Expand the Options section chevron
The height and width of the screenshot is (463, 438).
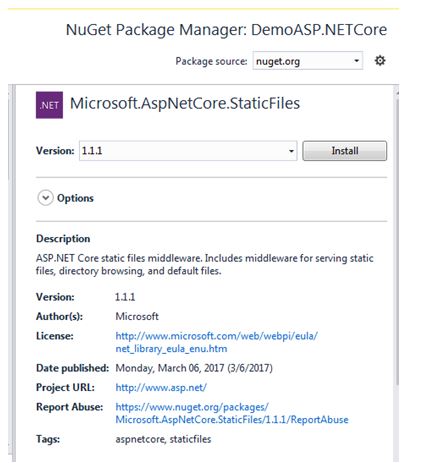(45, 198)
